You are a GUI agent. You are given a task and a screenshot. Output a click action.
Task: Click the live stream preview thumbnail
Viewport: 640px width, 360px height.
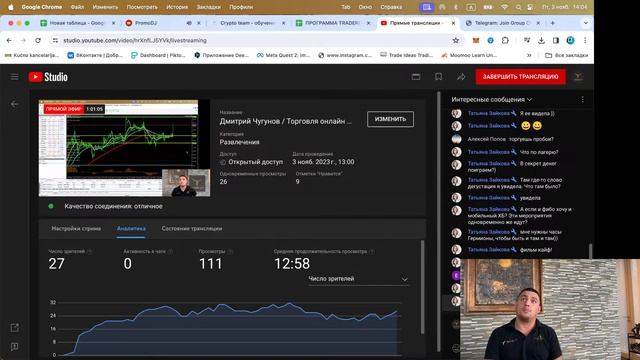[x=124, y=148]
